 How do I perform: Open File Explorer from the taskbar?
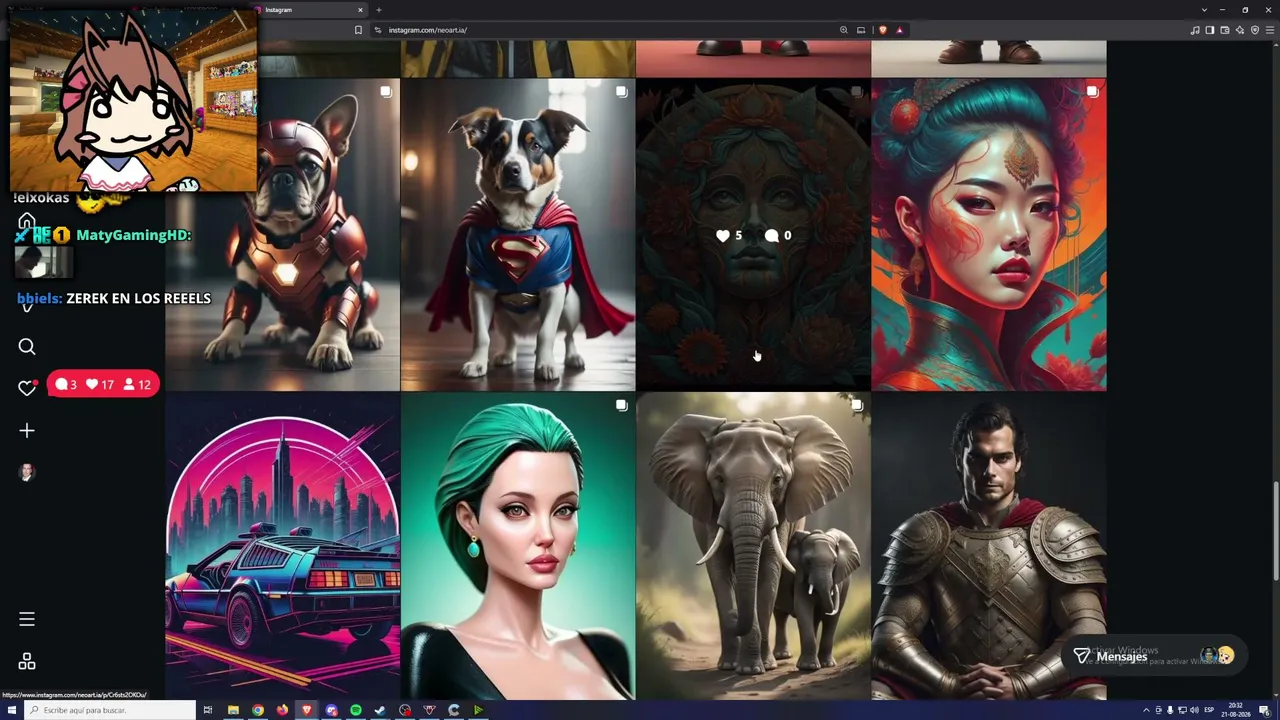pos(233,710)
